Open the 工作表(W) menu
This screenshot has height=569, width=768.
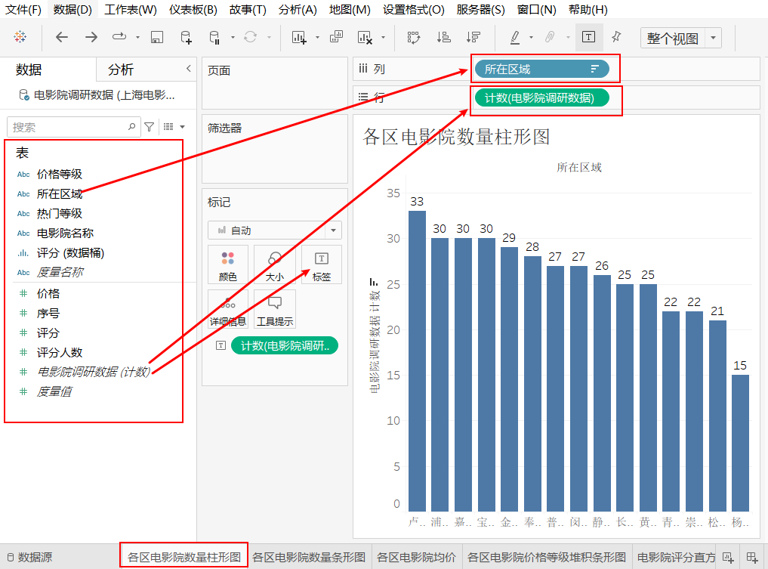point(130,10)
